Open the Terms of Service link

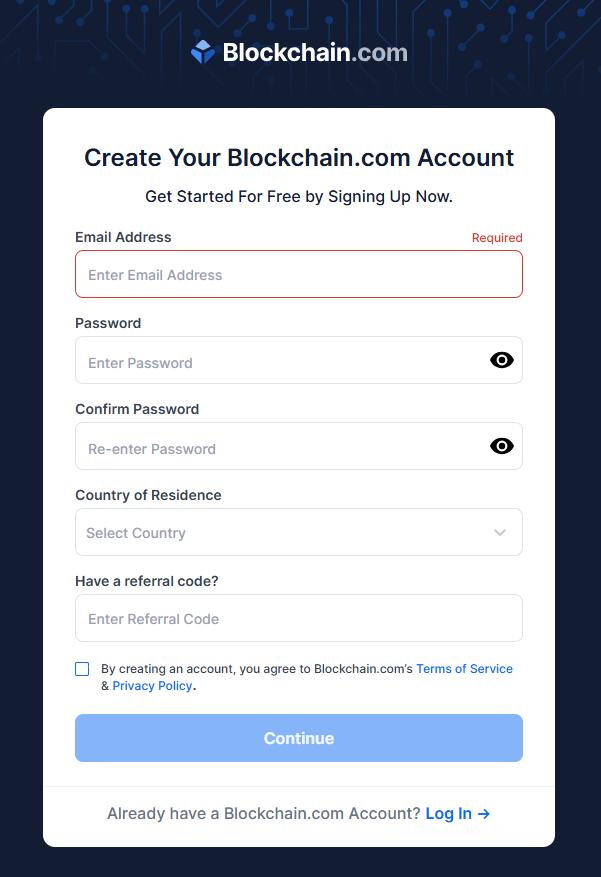464,669
